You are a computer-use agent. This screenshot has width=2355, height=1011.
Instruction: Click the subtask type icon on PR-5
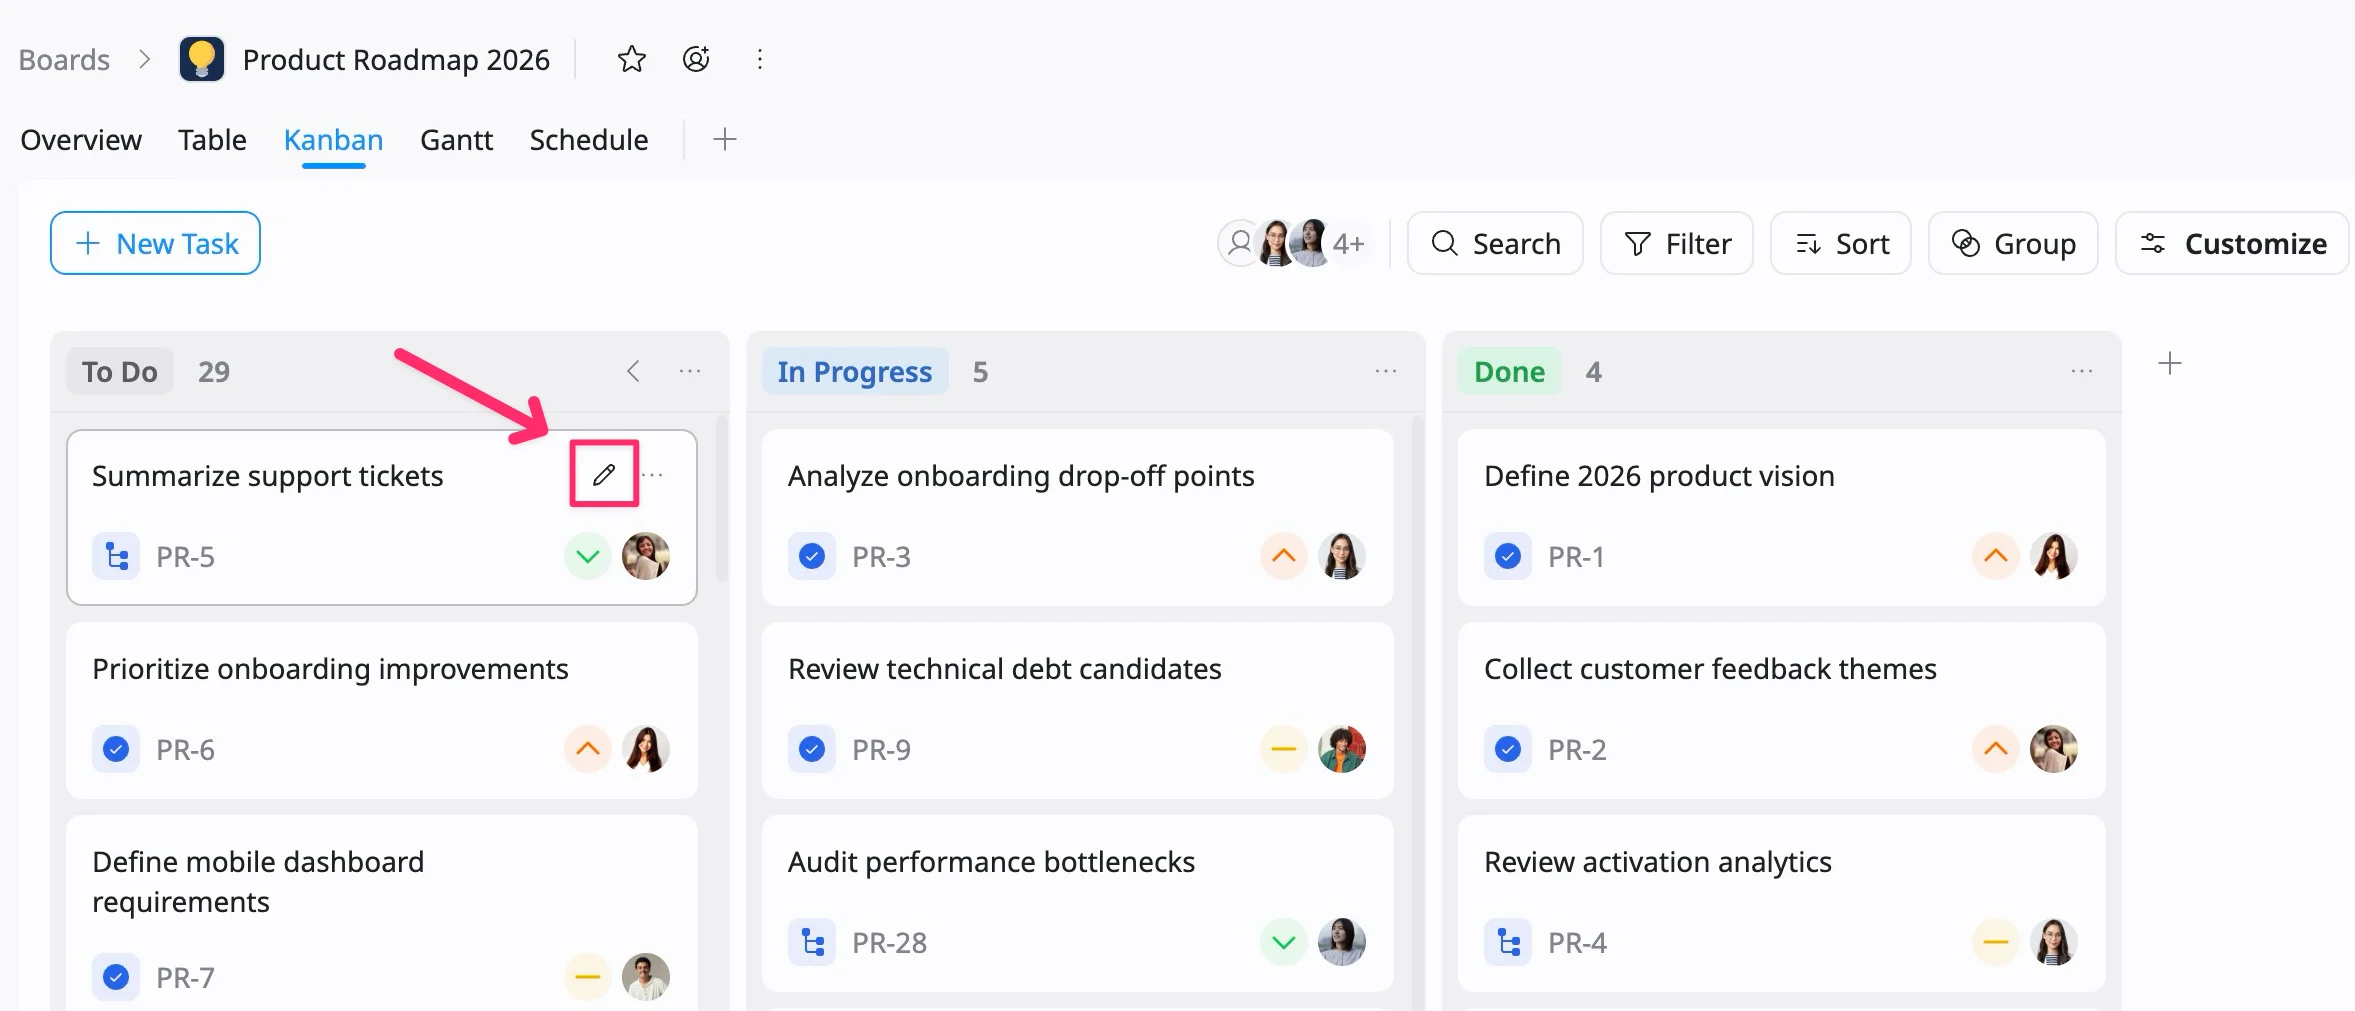tap(116, 556)
